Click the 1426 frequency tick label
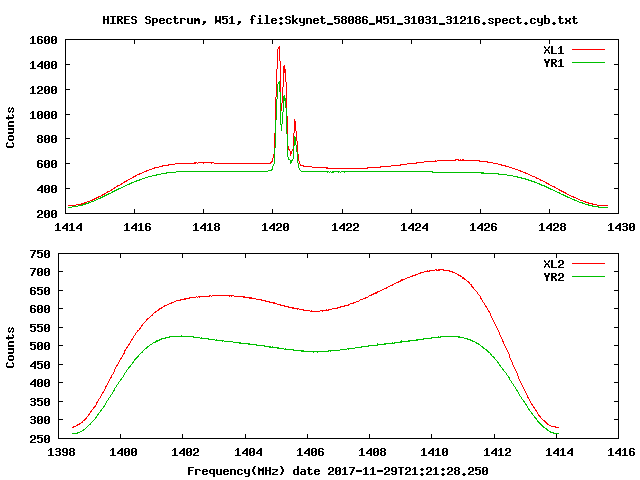Screen dimensions: 640x480 point(483,227)
